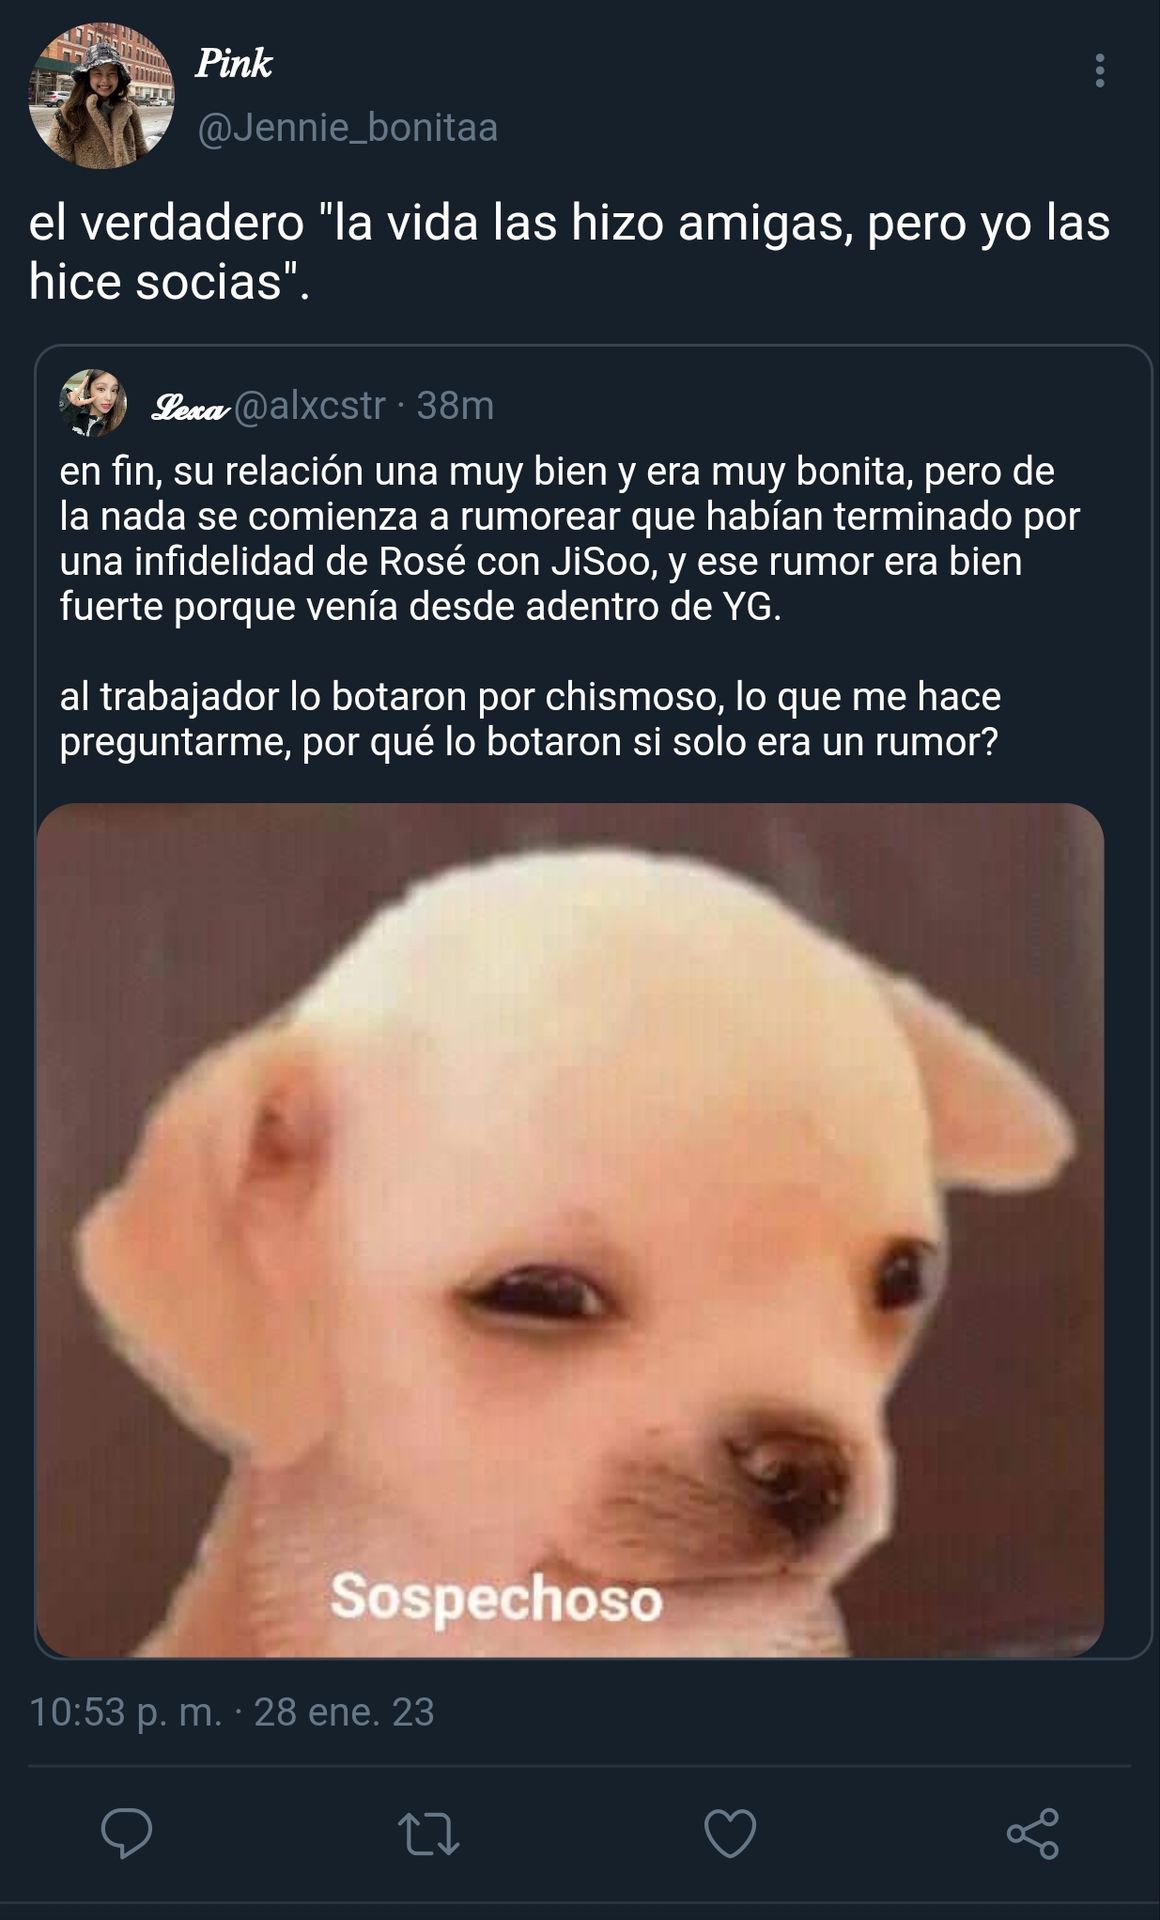Image resolution: width=1160 pixels, height=1920 pixels.
Task: Open the quoted tweet text about Rosé and JiSoo
Action: 570,538
